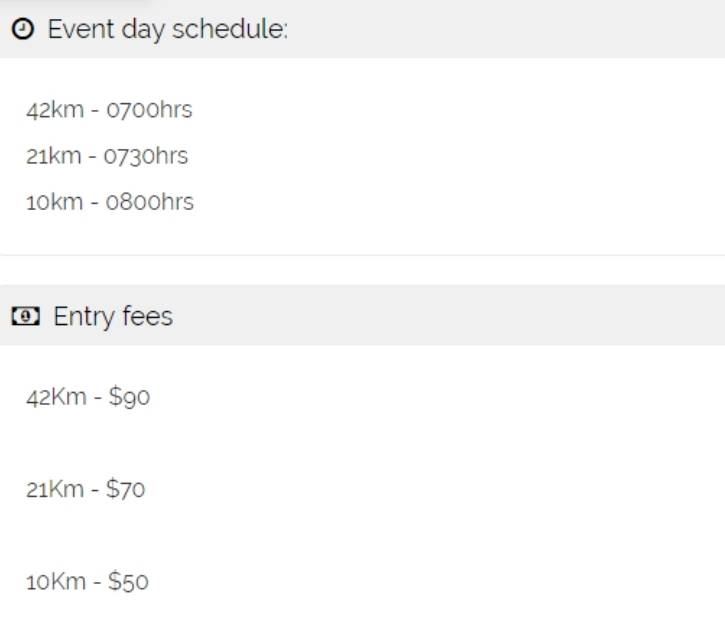Select the 42Km label under Entry fees

pyautogui.click(x=56, y=397)
